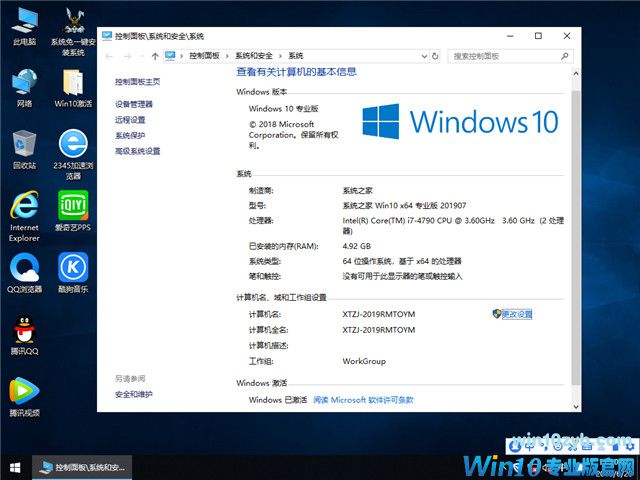Click the search magnifier icon
The width and height of the screenshot is (640, 480).
(565, 56)
